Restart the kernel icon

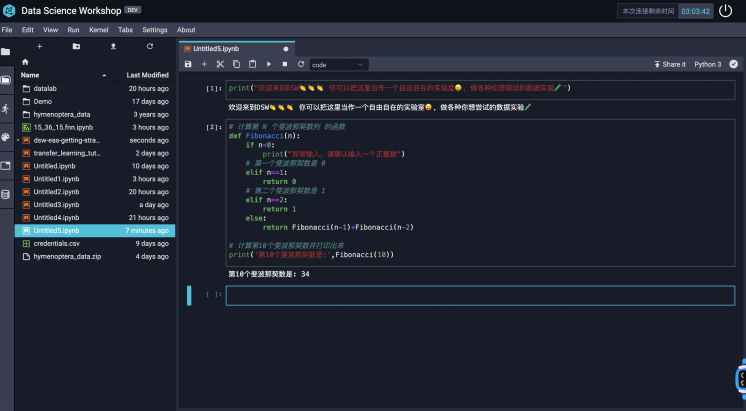coord(301,64)
